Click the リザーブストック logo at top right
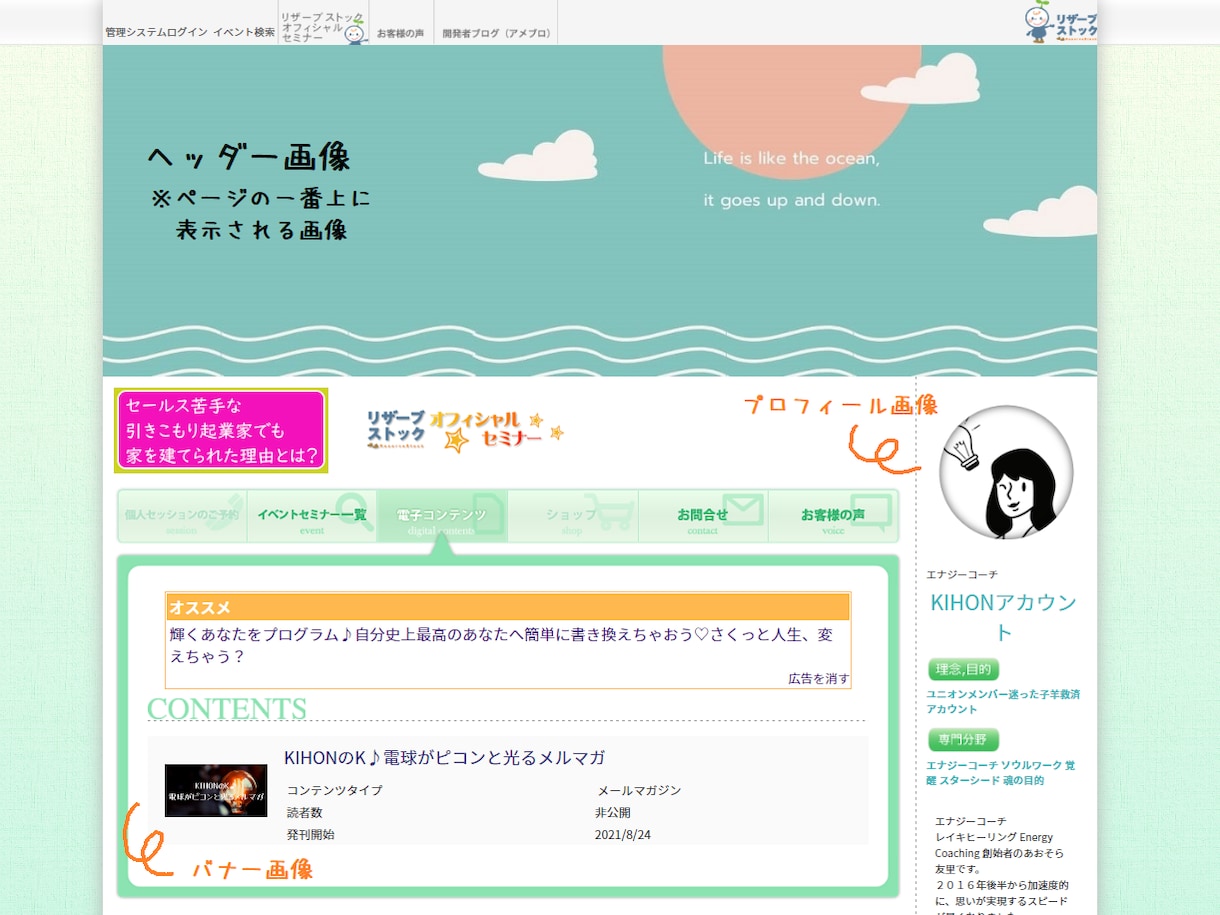Viewport: 1220px width, 915px height. [1060, 23]
